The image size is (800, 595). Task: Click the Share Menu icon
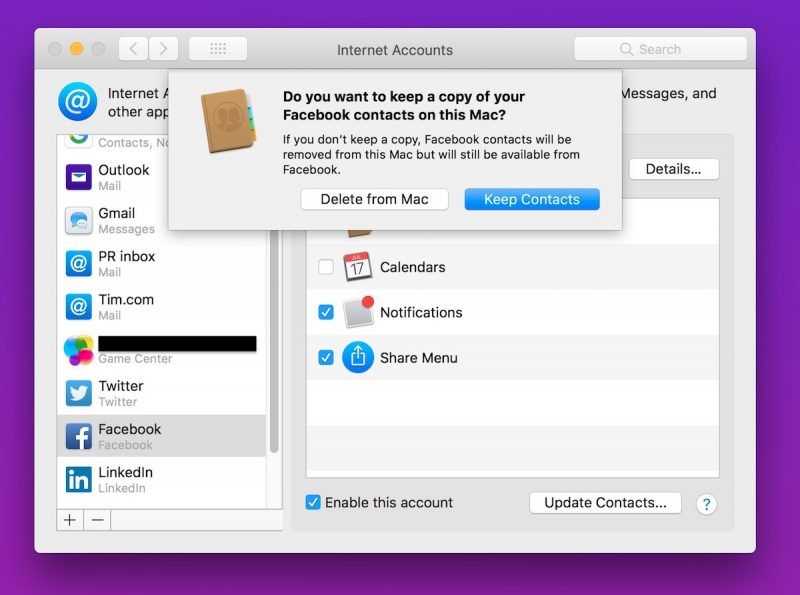[x=358, y=357]
